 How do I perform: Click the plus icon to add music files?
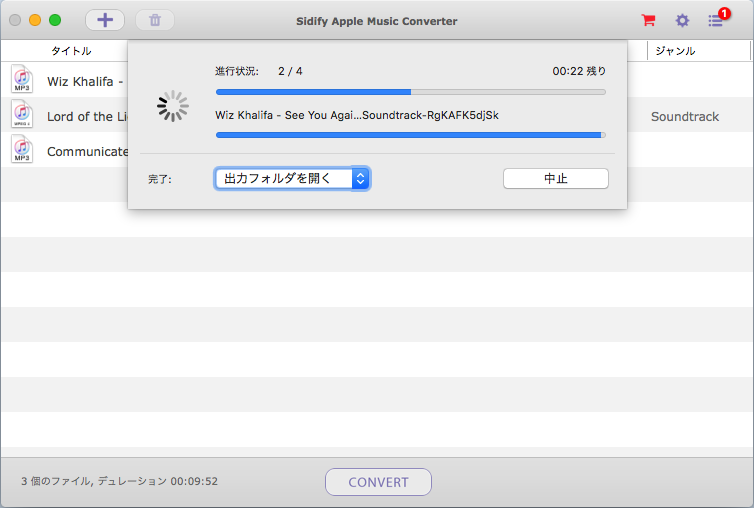[105, 20]
